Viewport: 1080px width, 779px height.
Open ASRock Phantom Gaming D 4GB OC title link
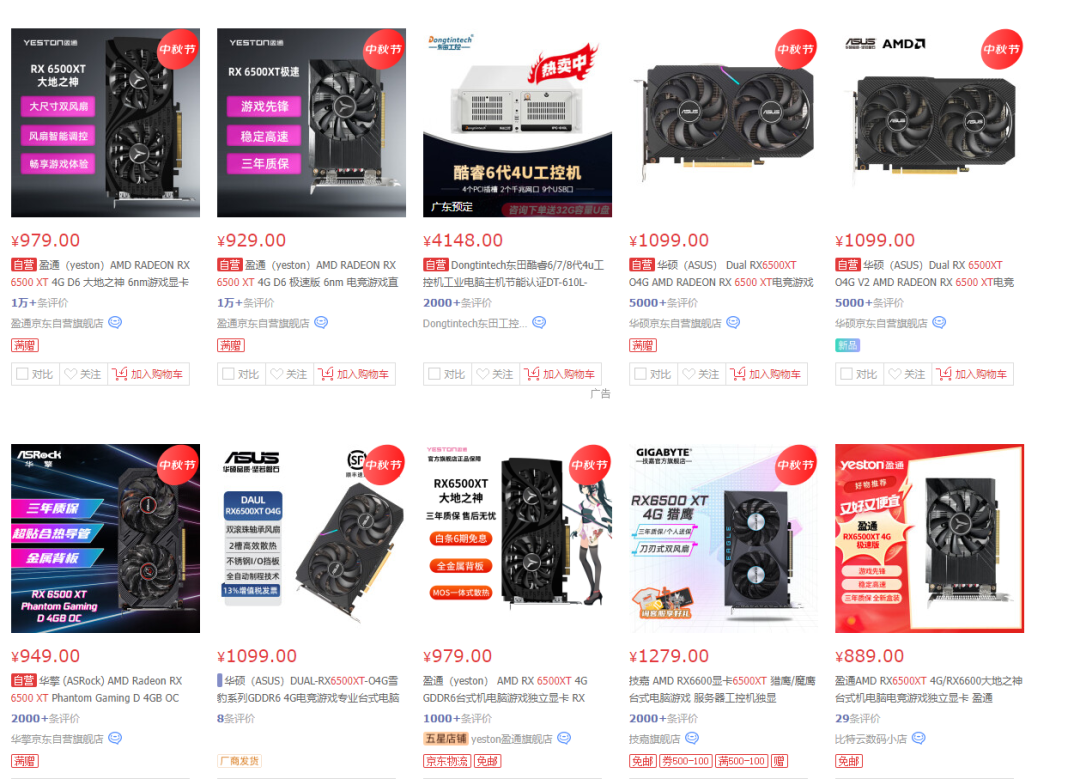[96, 689]
